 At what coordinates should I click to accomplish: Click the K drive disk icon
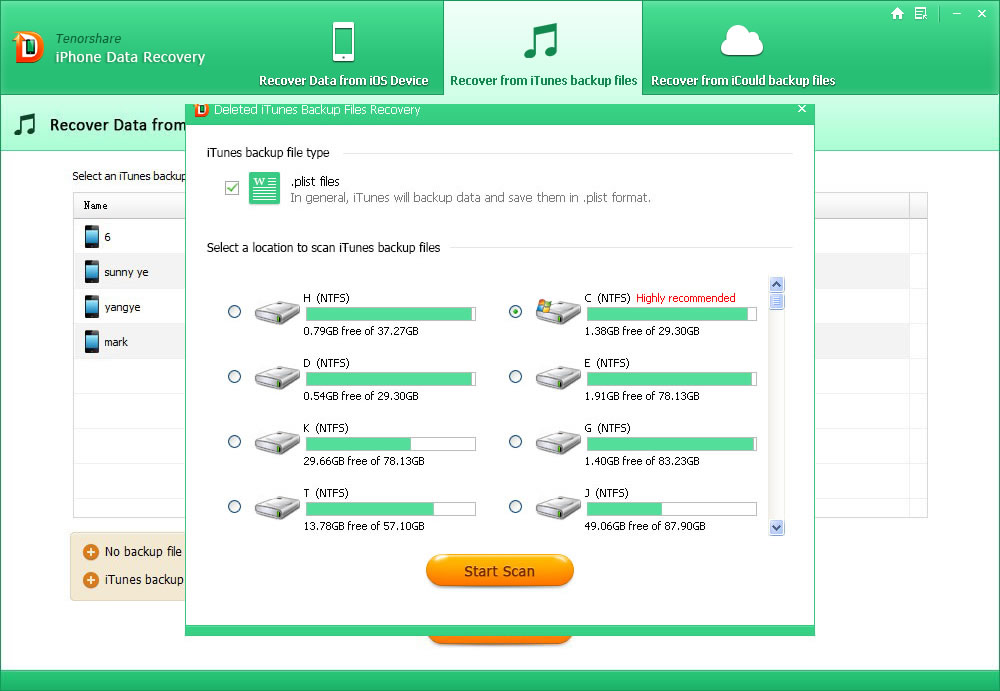tap(277, 442)
